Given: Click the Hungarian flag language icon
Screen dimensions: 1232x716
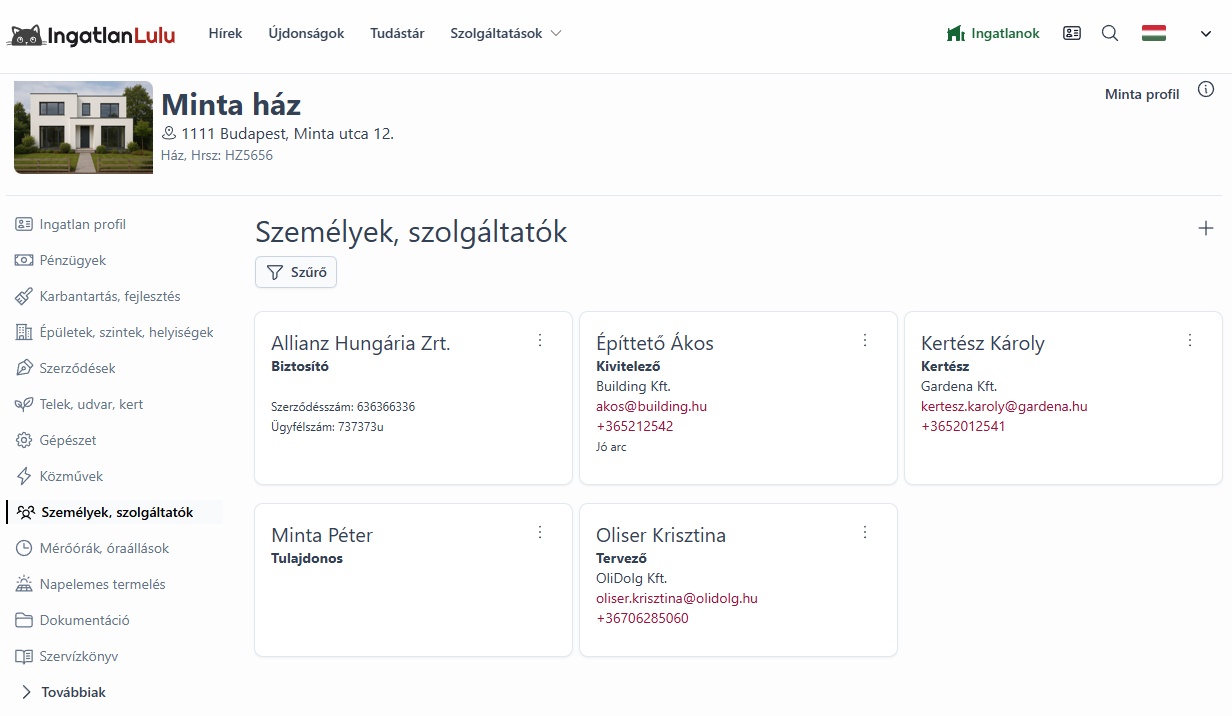Looking at the screenshot, I should [1154, 33].
